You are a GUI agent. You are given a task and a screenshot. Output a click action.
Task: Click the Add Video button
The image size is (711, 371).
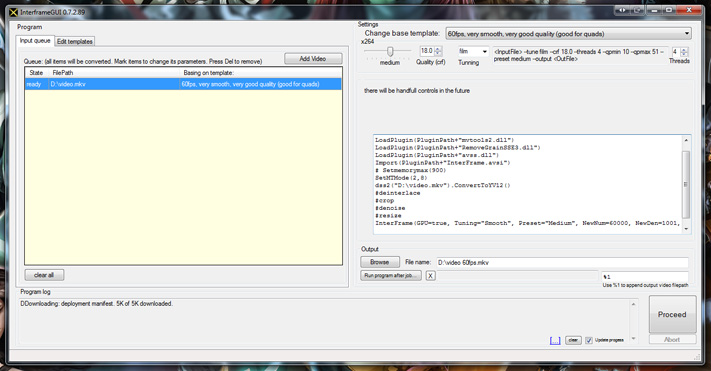[313, 59]
